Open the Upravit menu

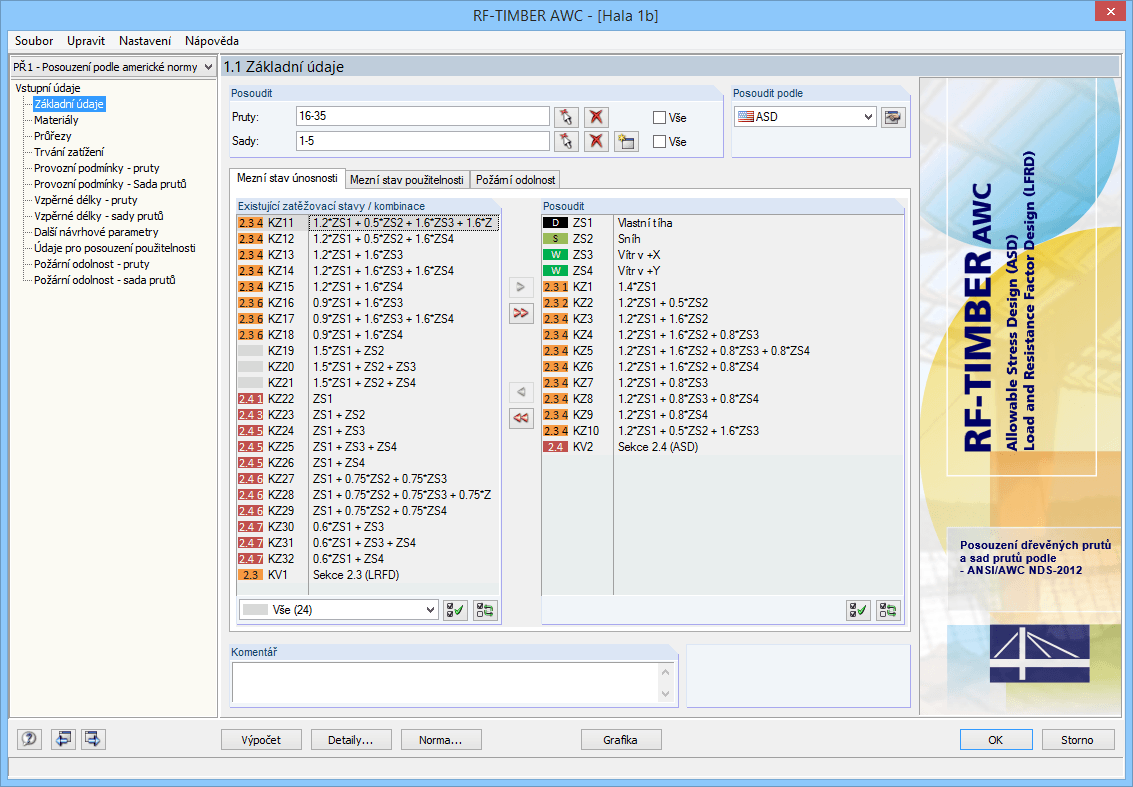click(x=86, y=41)
